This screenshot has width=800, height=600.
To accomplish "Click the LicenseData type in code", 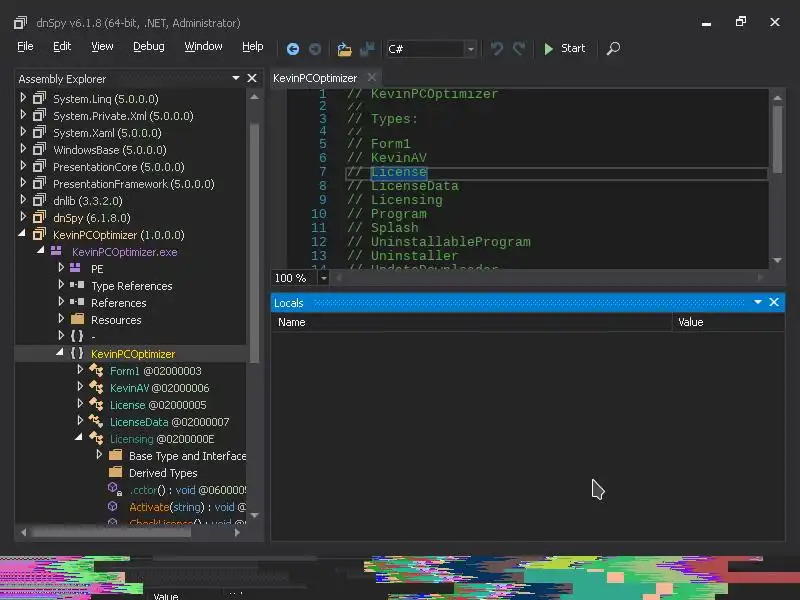I will click(x=414, y=186).
